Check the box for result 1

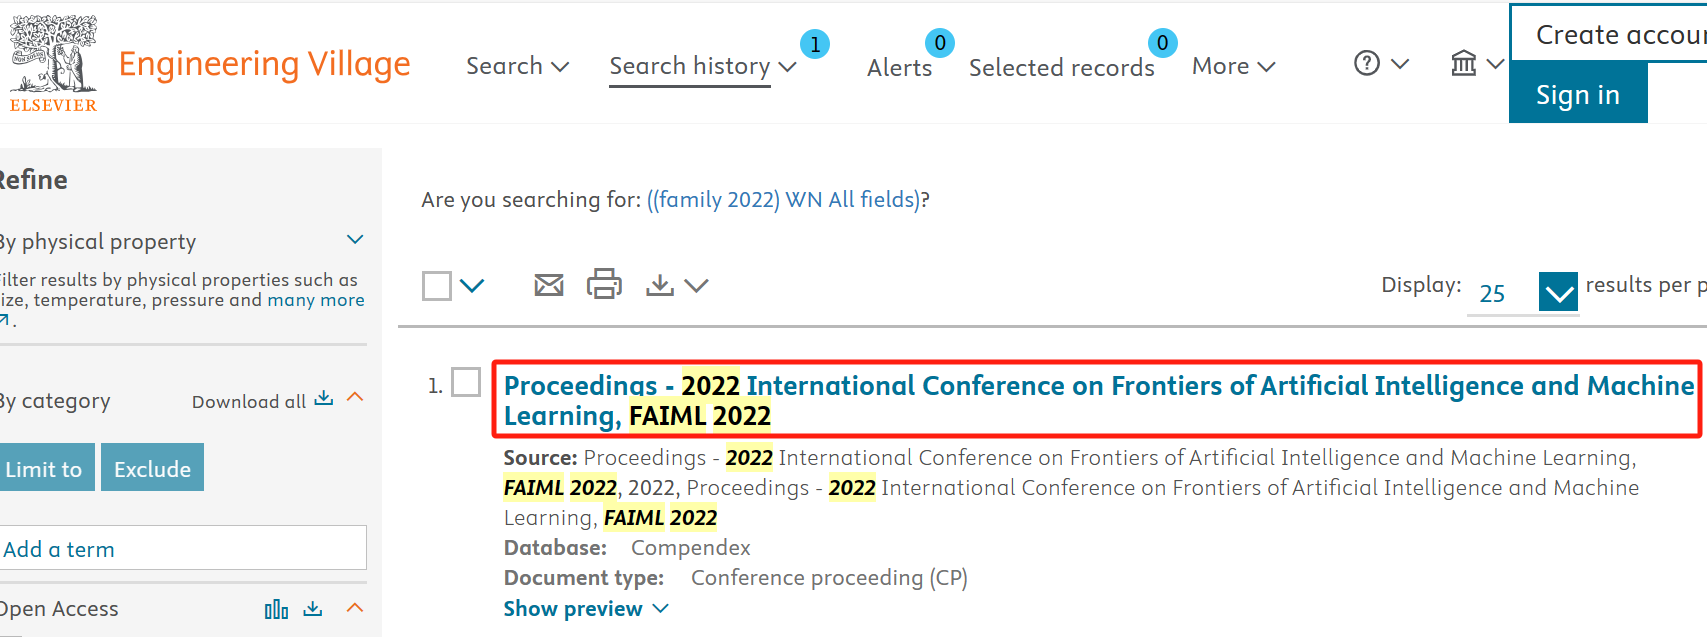click(466, 382)
